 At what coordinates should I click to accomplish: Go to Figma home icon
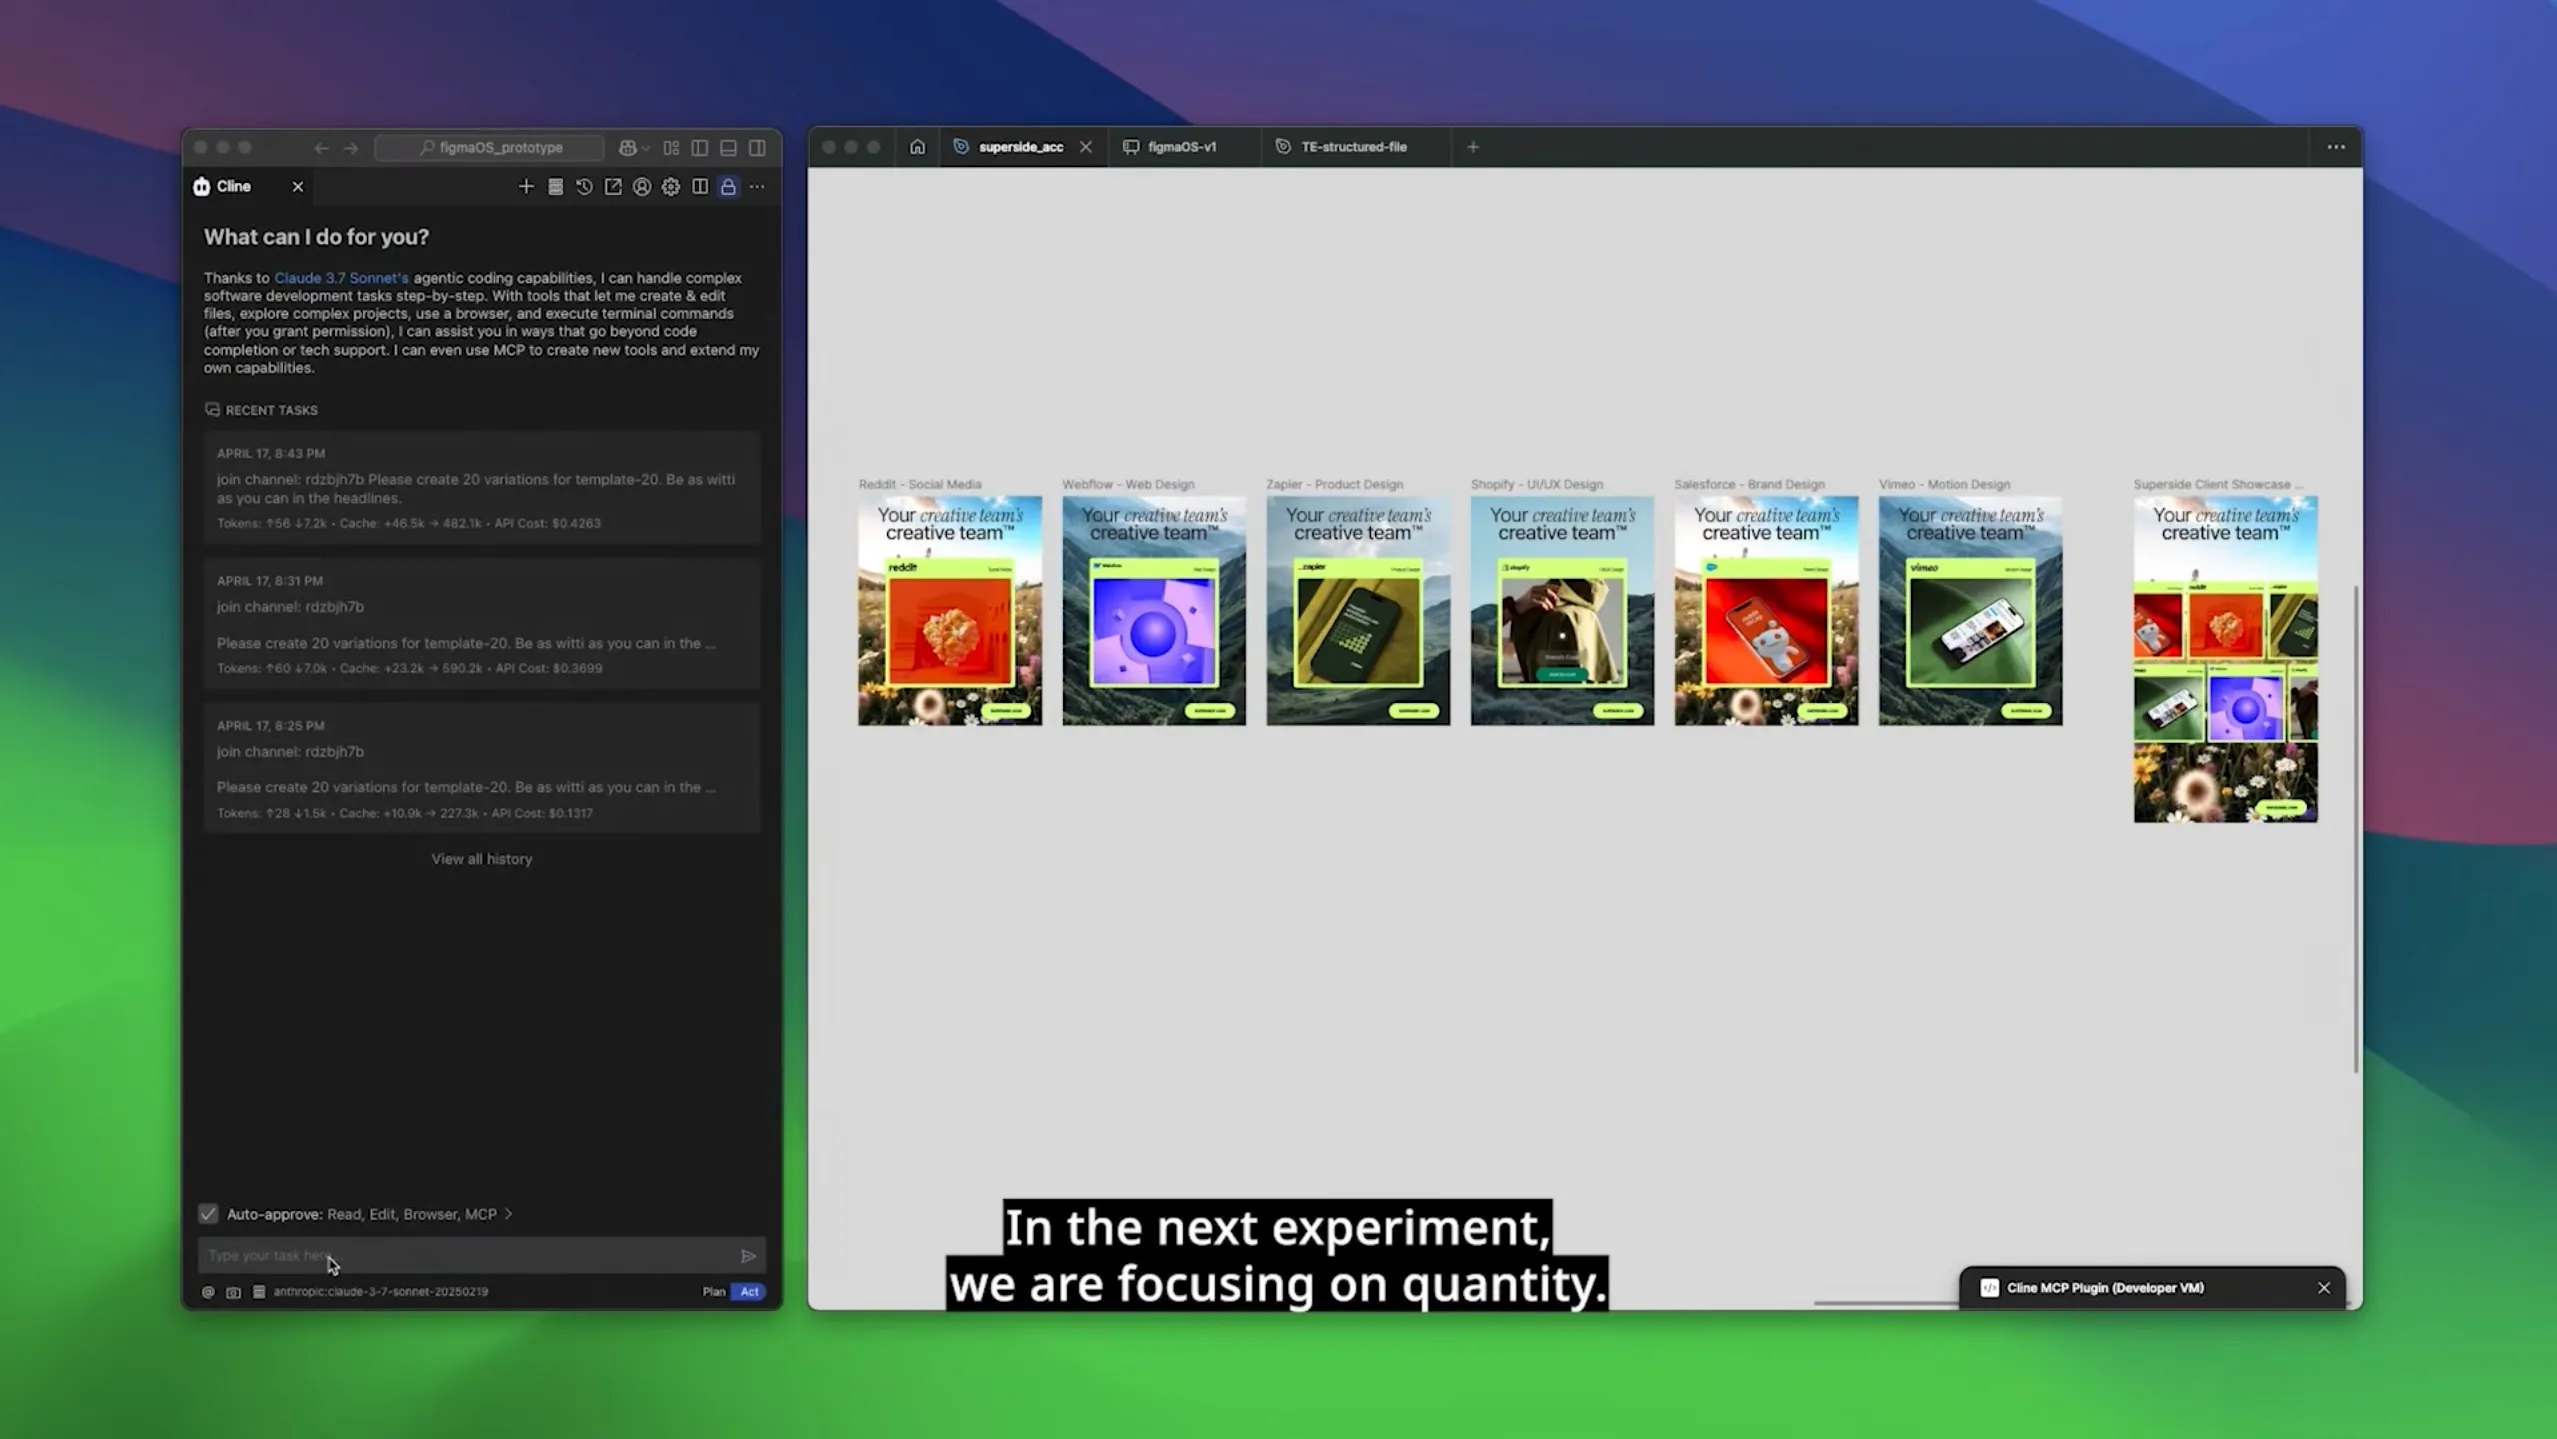(917, 147)
